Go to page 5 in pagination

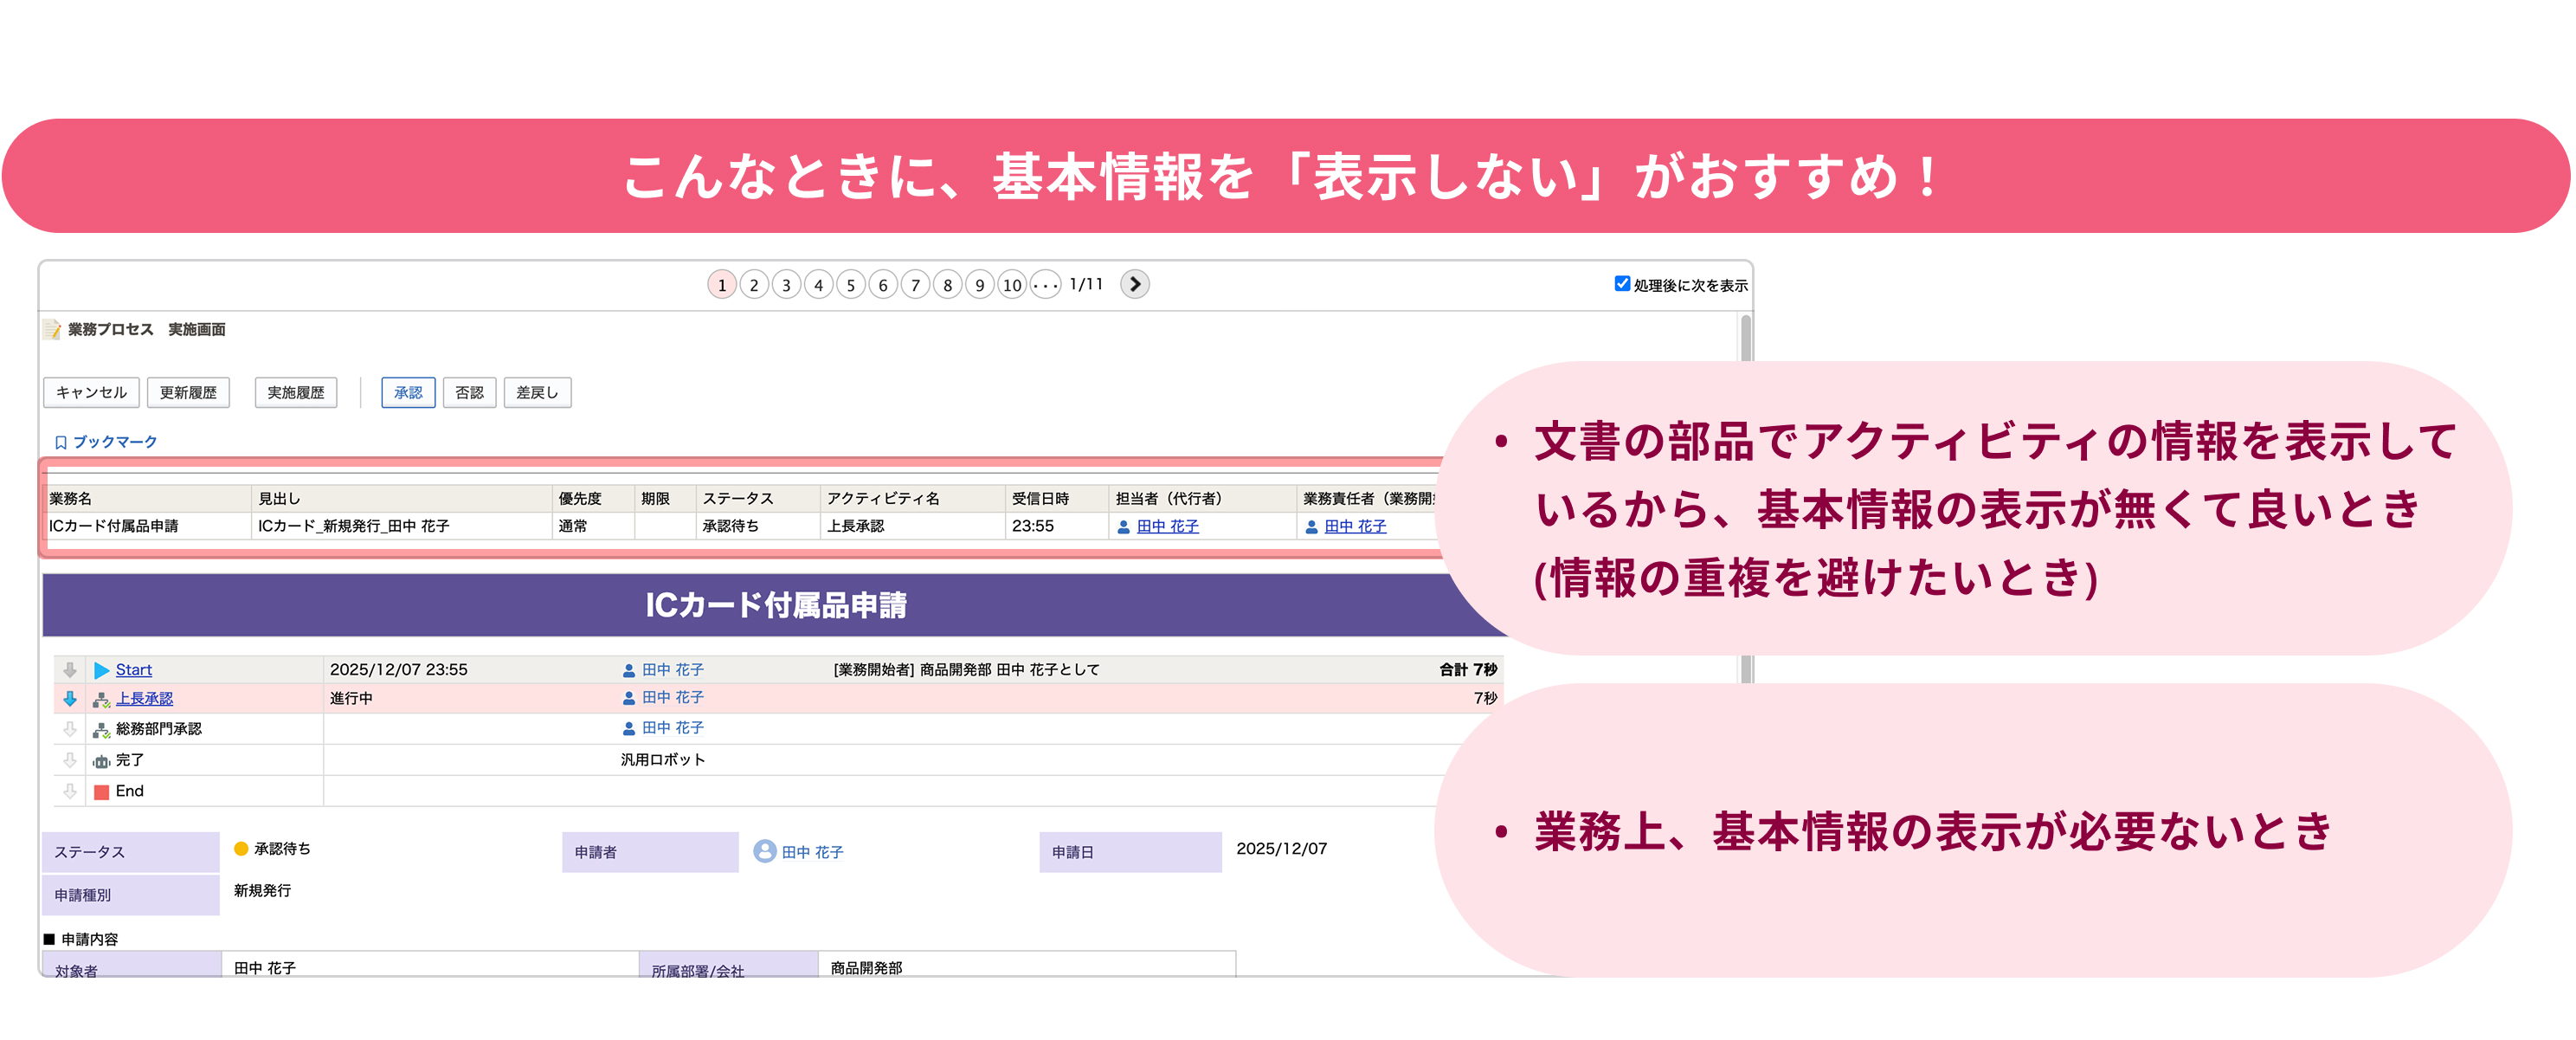pos(851,285)
